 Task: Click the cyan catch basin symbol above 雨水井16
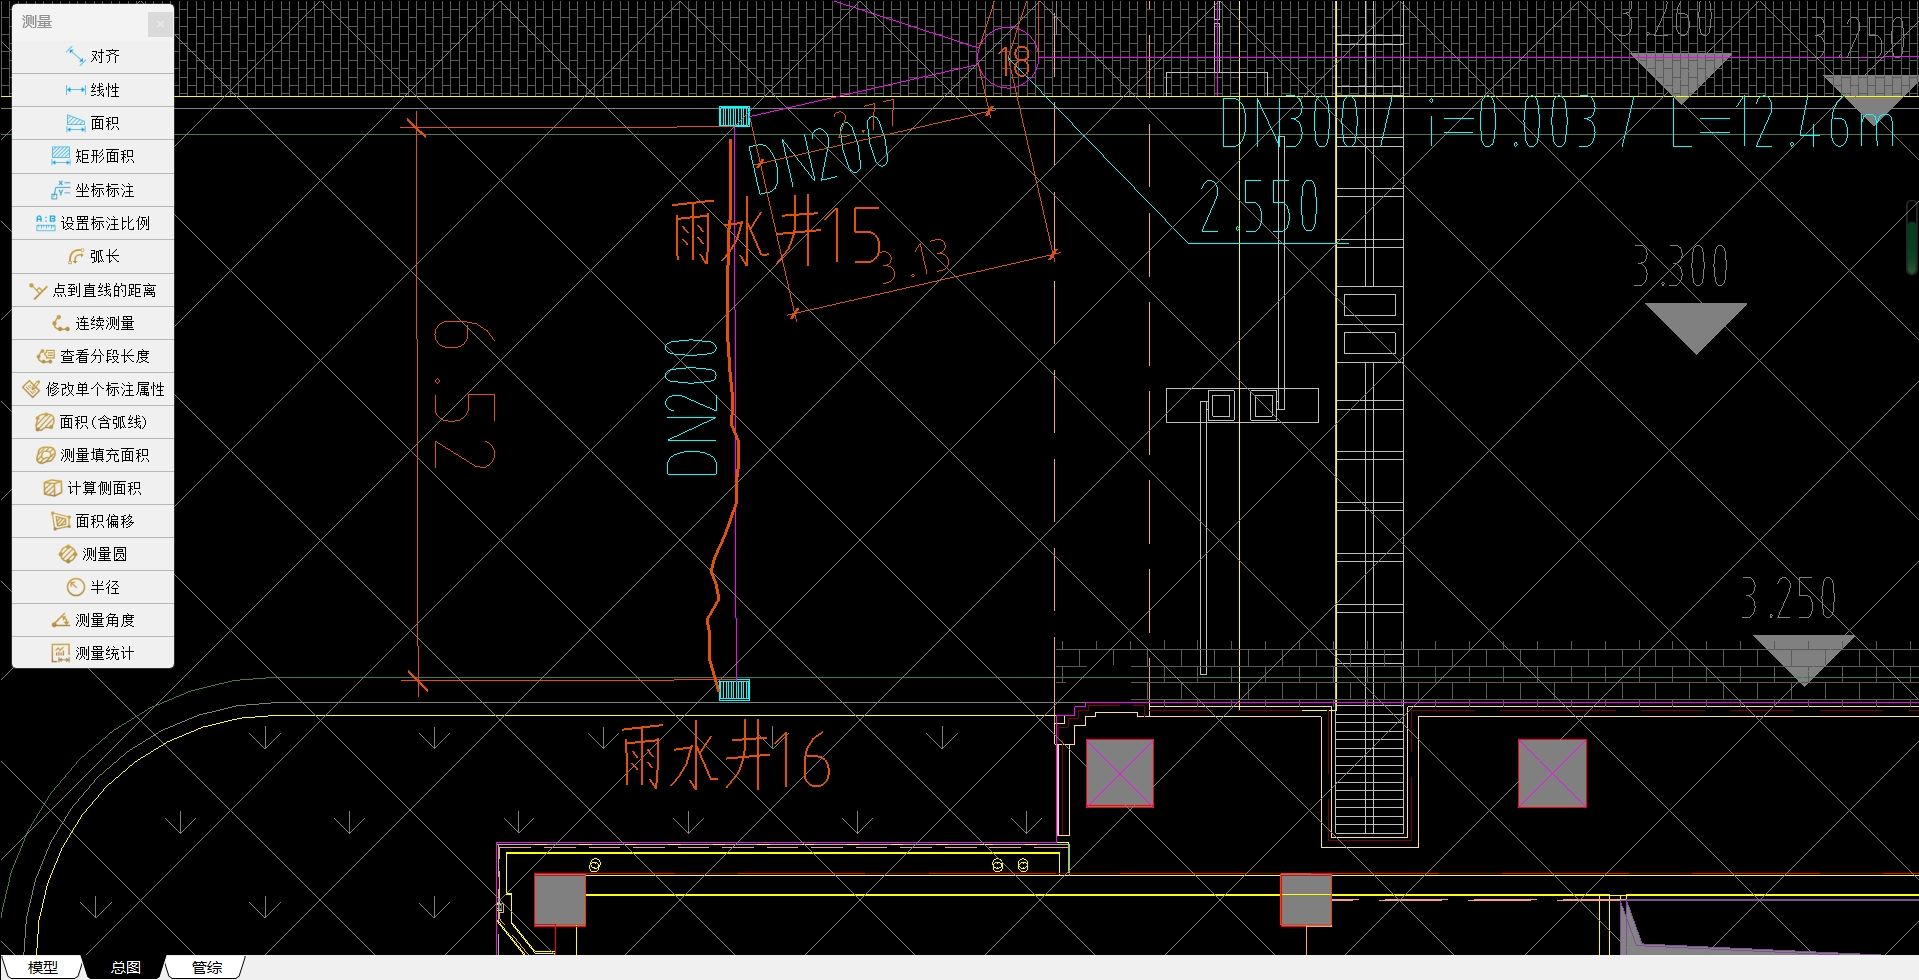[735, 689]
